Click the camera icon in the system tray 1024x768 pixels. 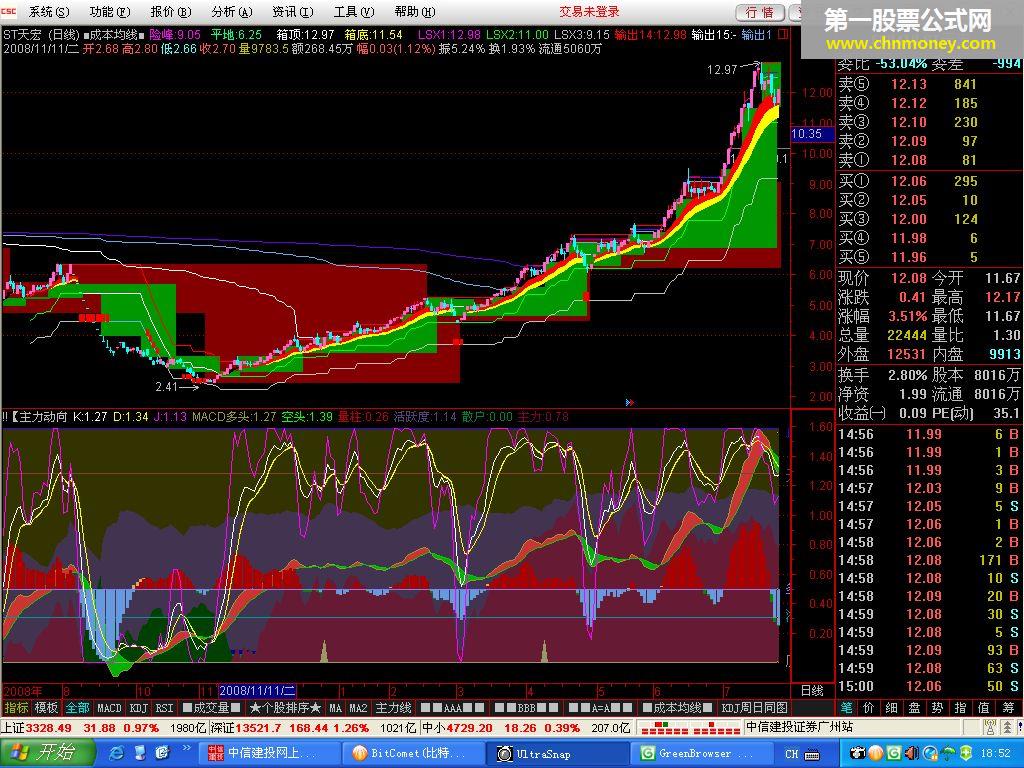858,753
